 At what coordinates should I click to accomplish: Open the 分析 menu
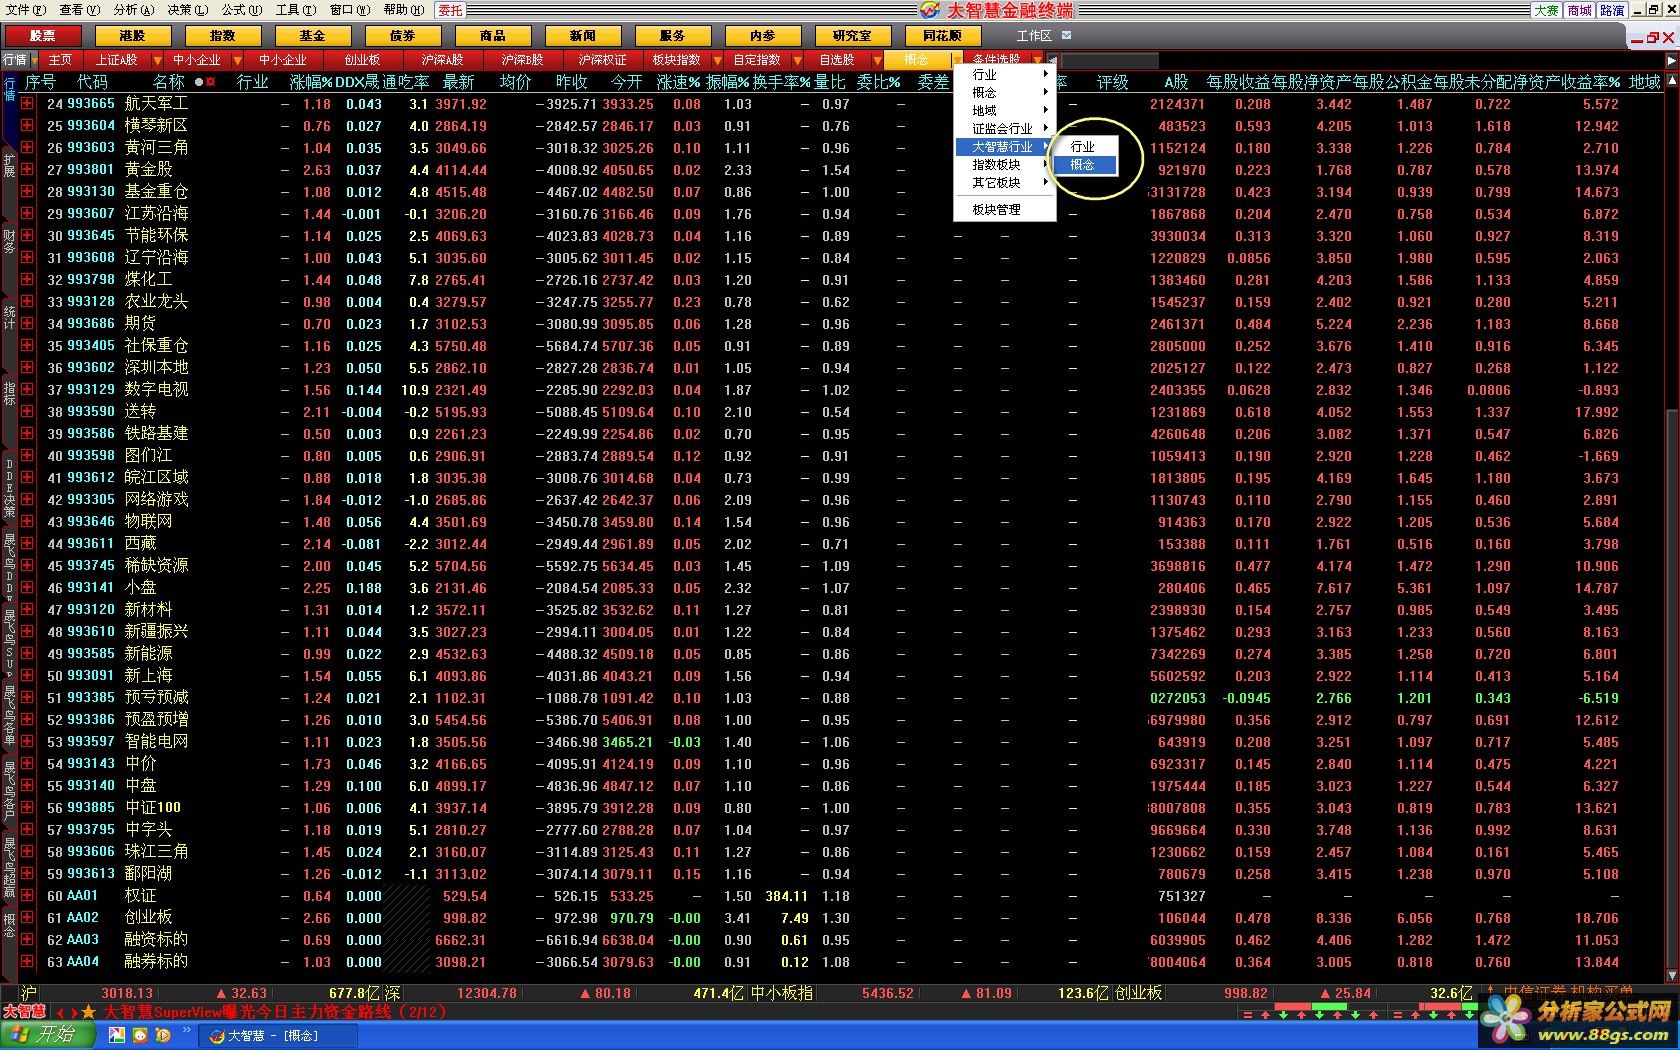point(133,10)
